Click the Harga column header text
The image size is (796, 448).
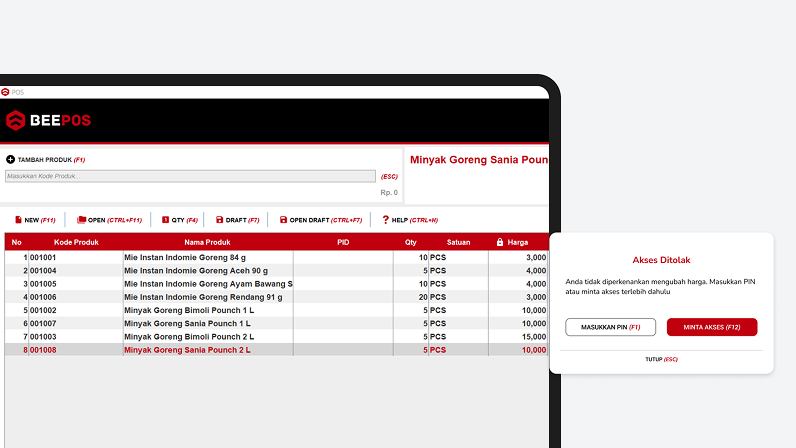[x=518, y=242]
